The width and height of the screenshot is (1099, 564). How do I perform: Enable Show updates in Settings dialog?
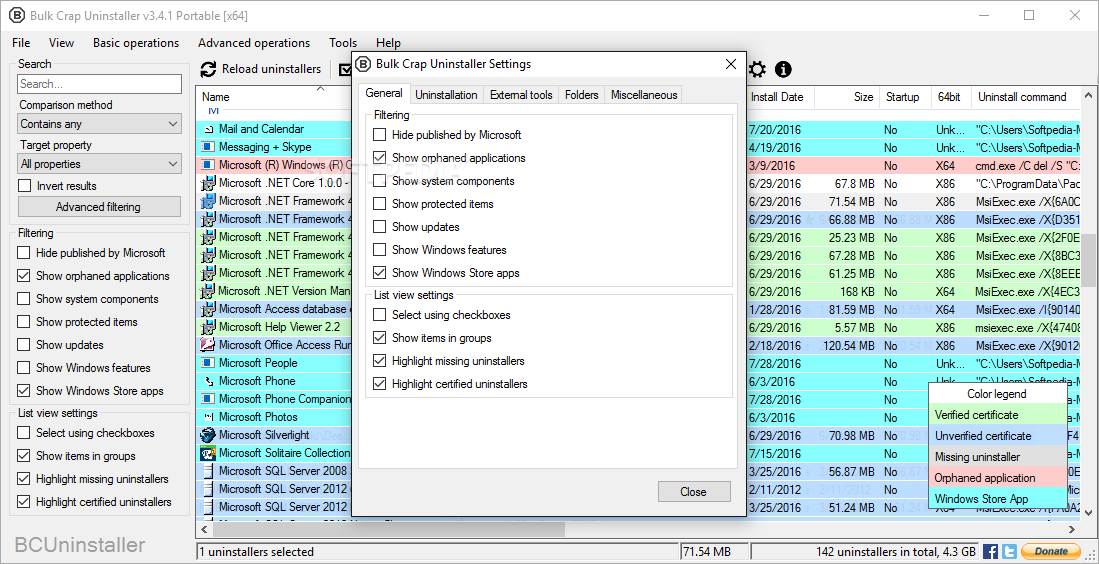pyautogui.click(x=379, y=227)
